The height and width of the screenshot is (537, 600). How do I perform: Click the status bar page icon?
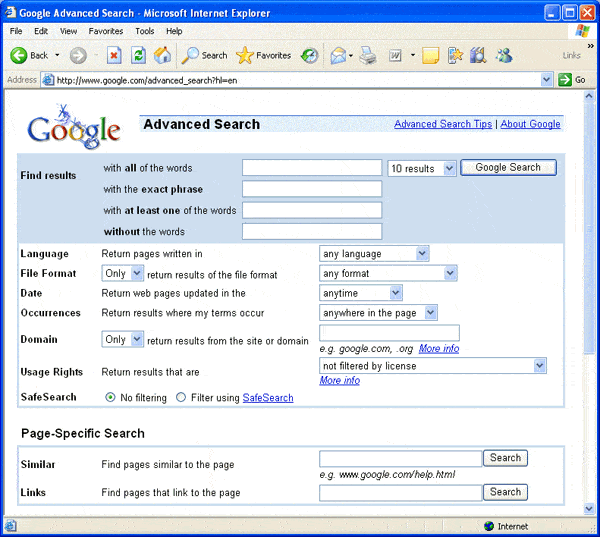coord(10,526)
